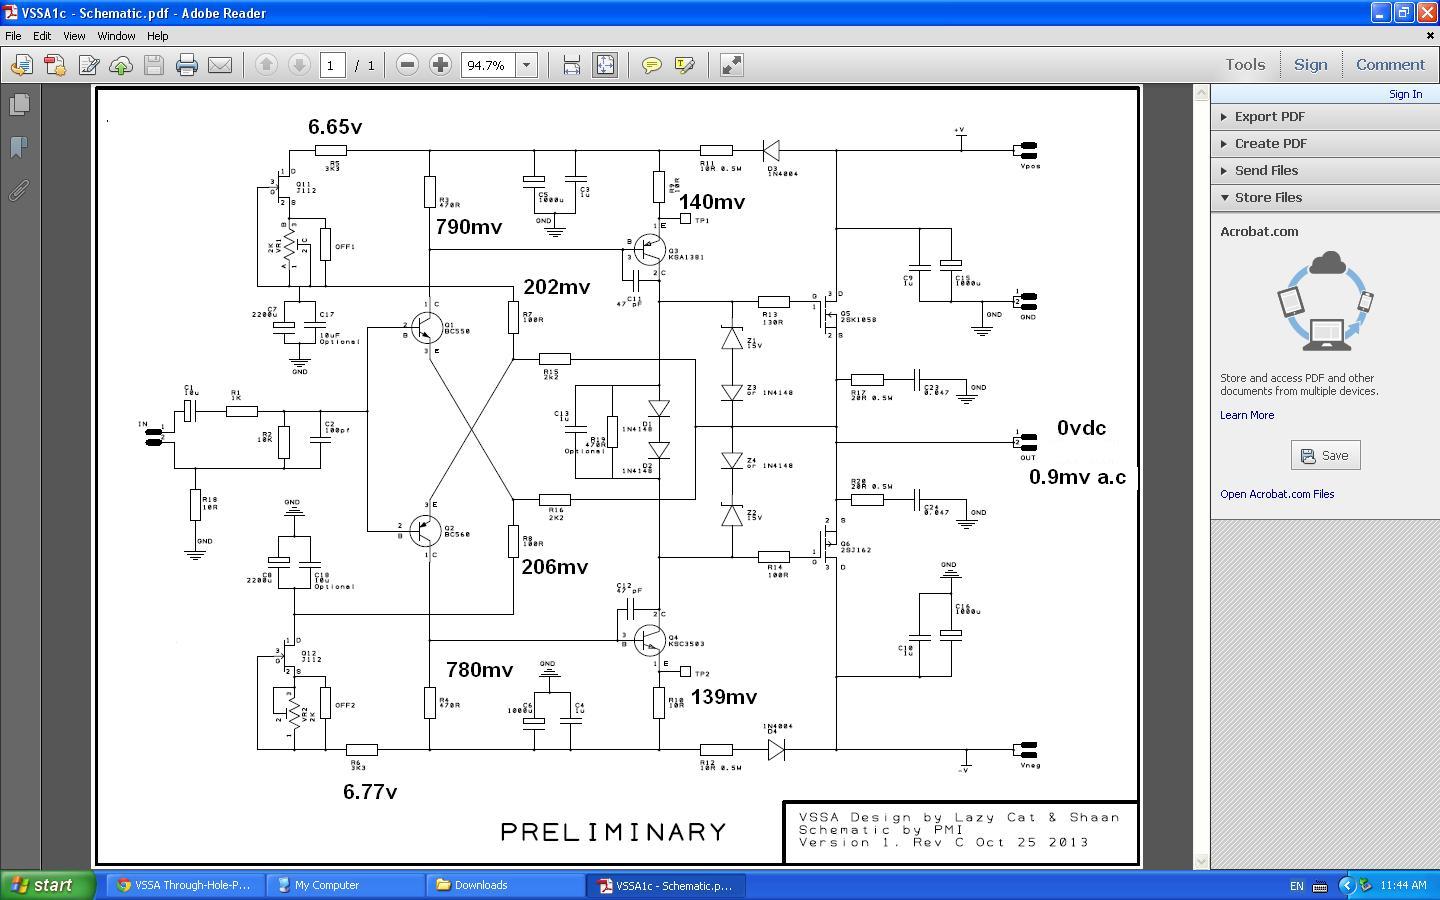The height and width of the screenshot is (900, 1440).
Task: Open the zoom percentage dropdown arrow
Action: pyautogui.click(x=526, y=65)
